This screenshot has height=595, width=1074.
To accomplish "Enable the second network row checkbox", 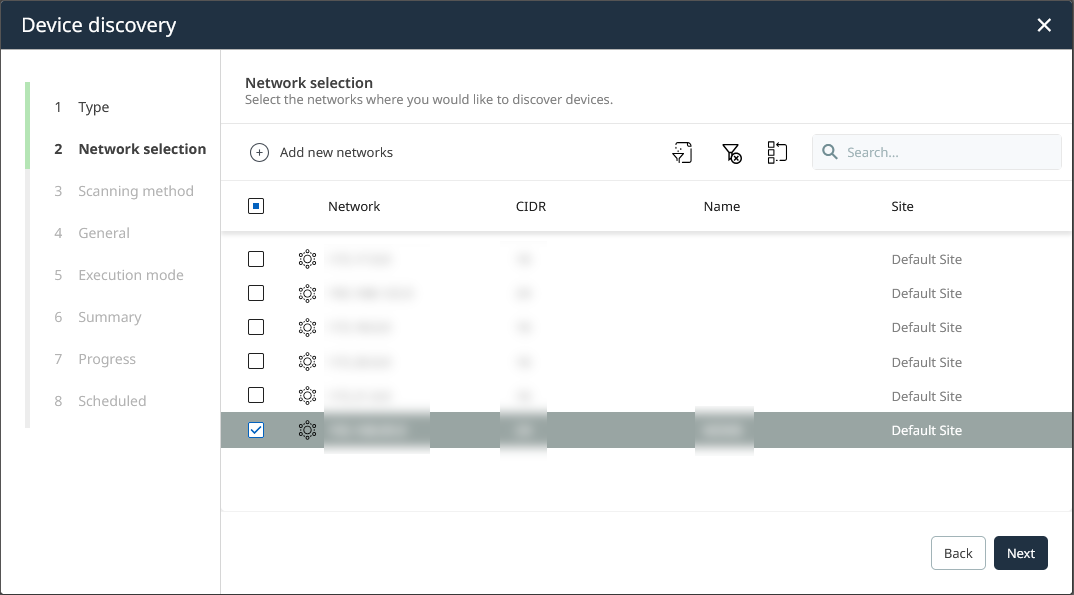I will pos(256,293).
